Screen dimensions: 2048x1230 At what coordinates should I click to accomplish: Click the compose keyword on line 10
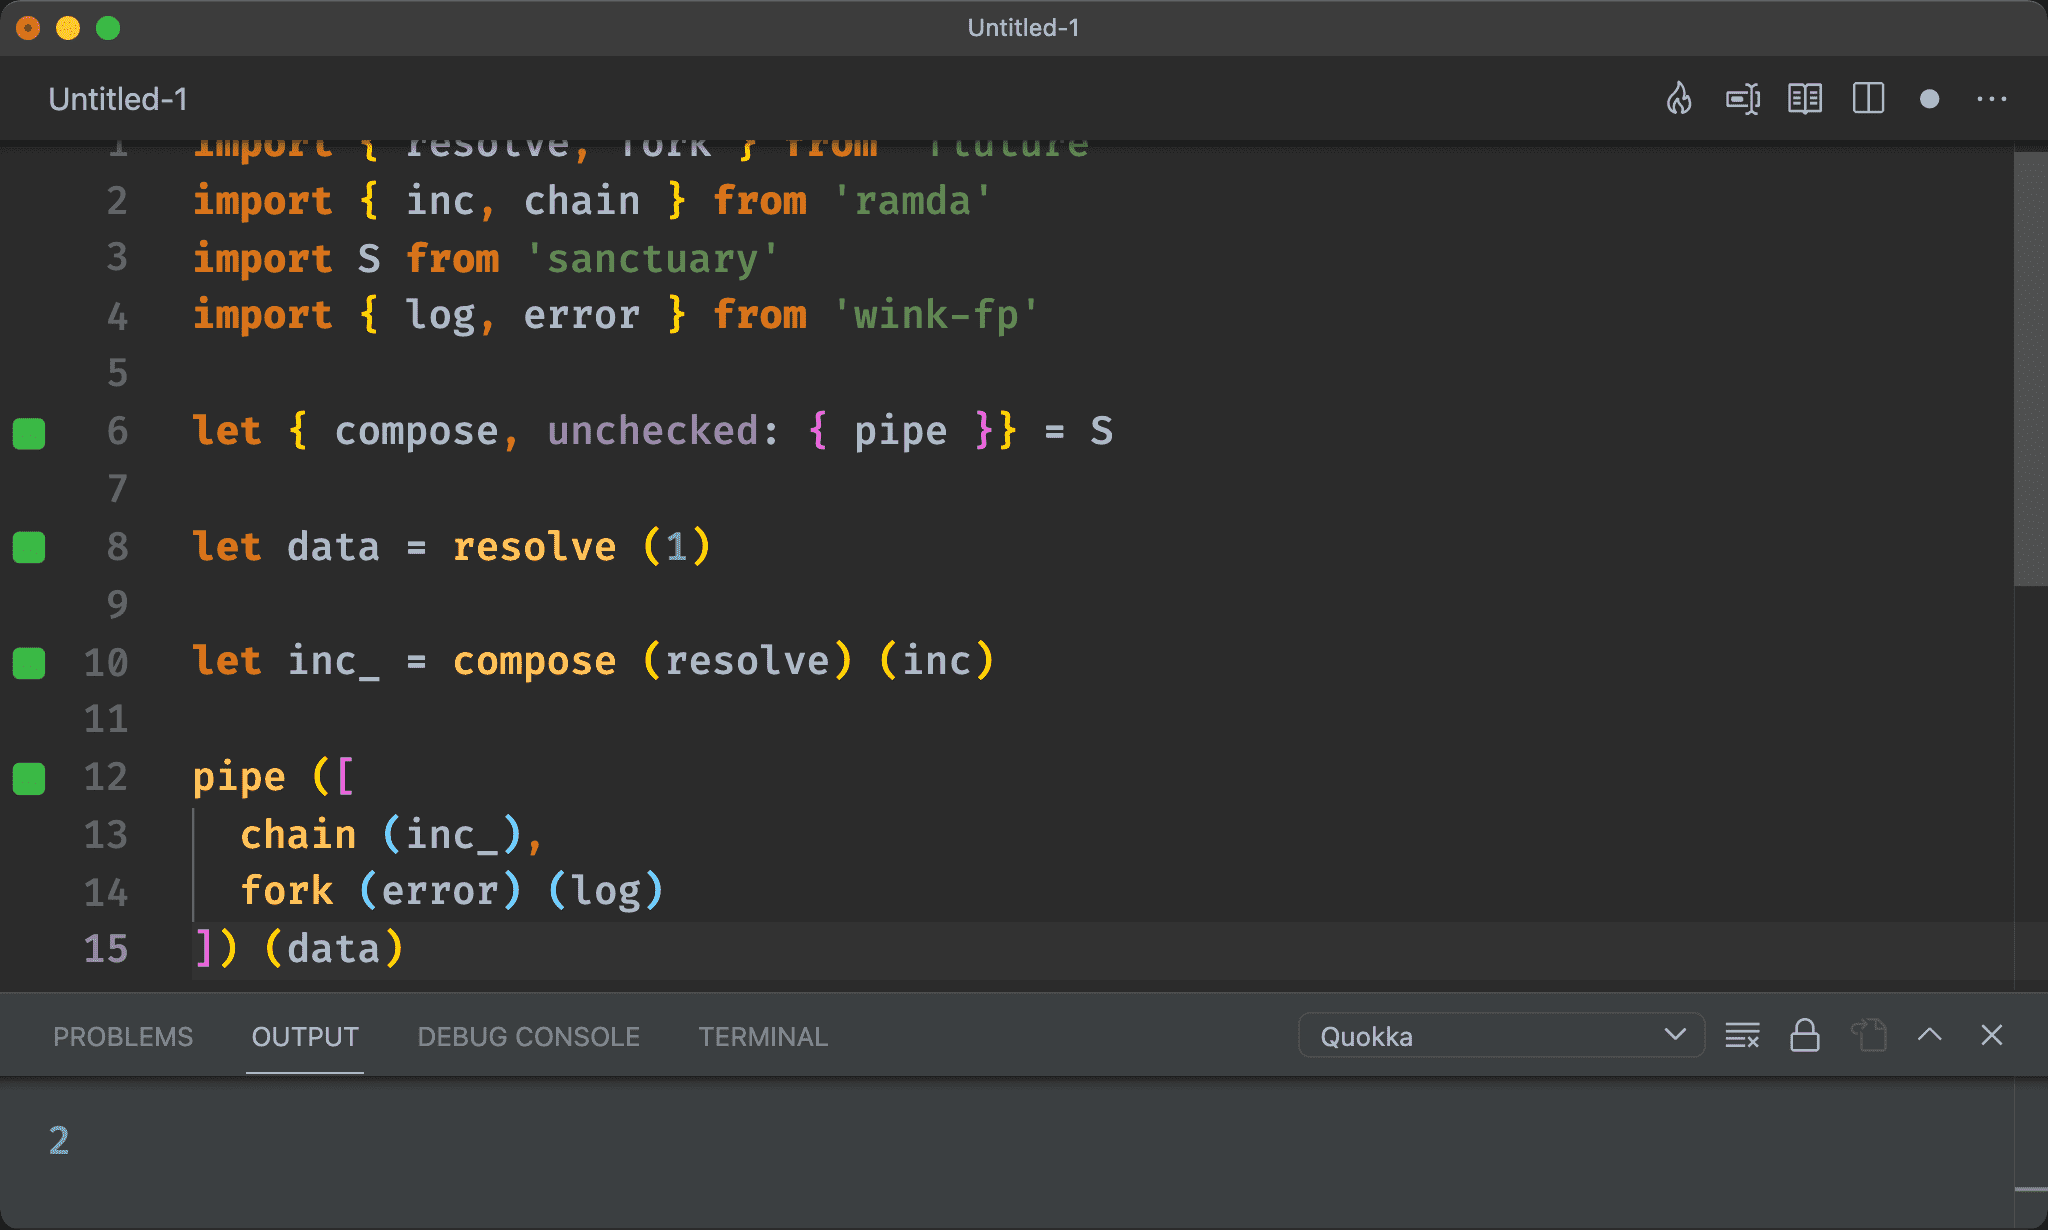coord(534,661)
